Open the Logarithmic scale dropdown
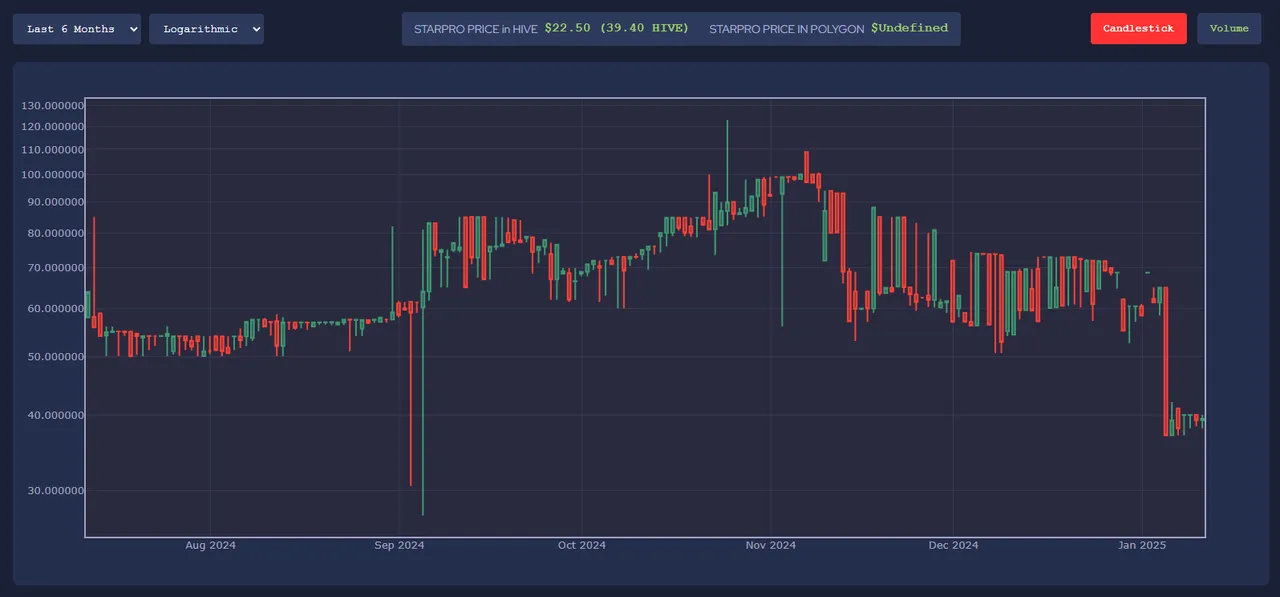This screenshot has height=597, width=1280. click(206, 29)
